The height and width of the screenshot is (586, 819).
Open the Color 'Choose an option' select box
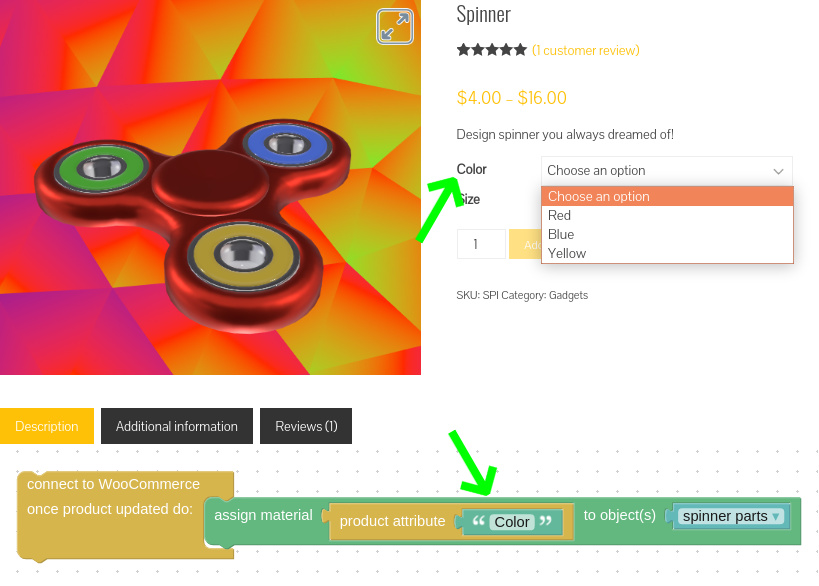(667, 171)
